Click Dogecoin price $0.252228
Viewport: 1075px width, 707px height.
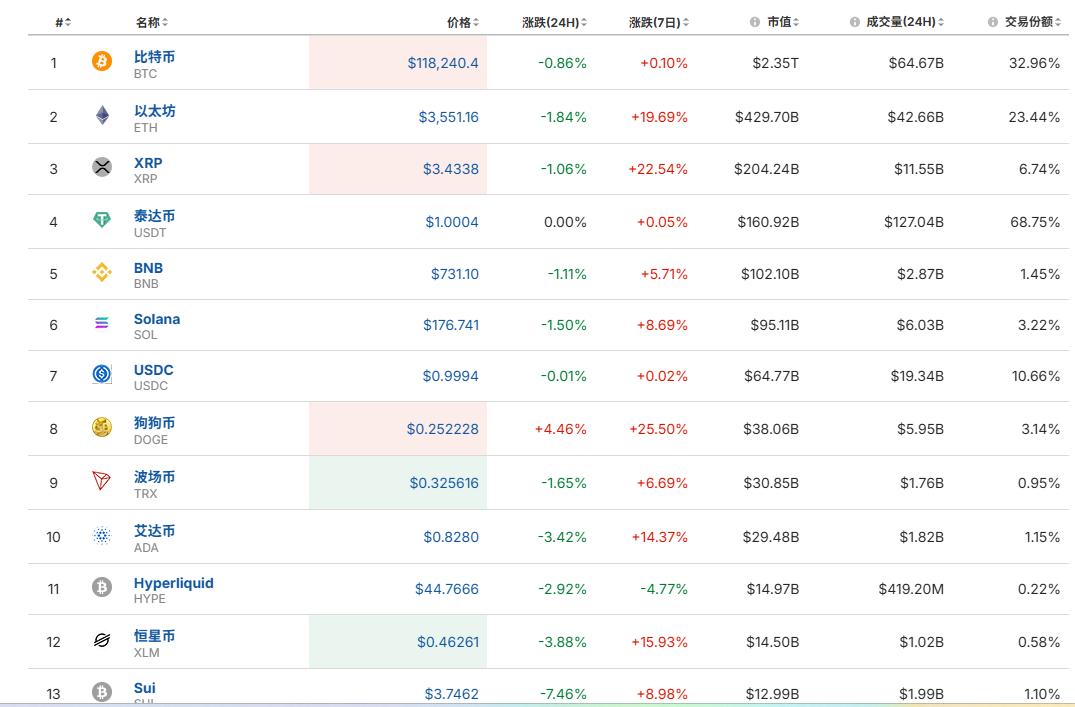pyautogui.click(x=442, y=429)
